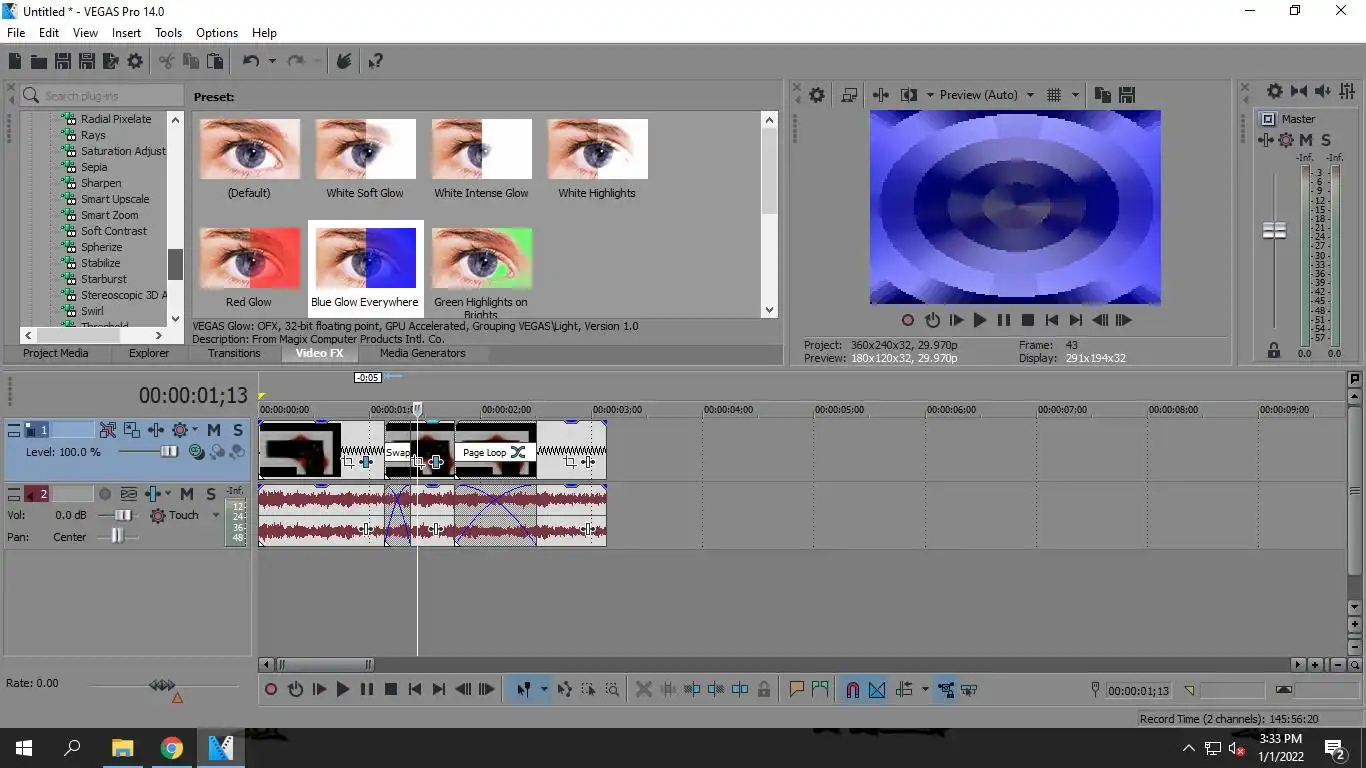Viewport: 1366px width, 768px height.
Task: Mute the Master bus
Action: 1306,140
